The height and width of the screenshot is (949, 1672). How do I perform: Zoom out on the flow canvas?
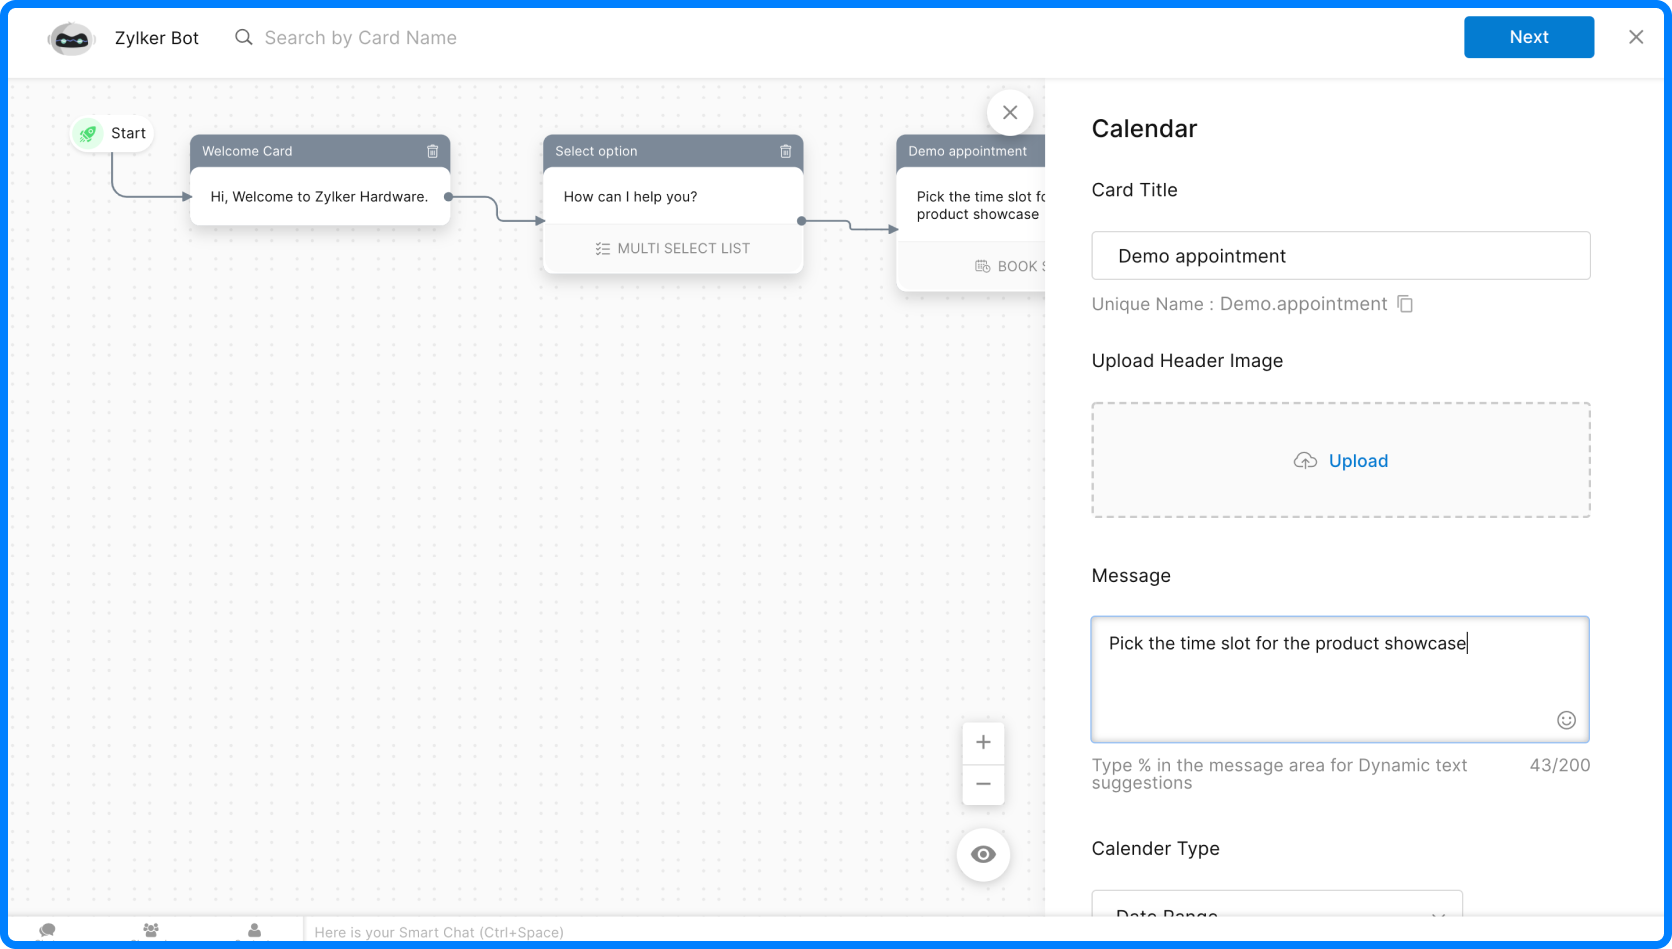tap(983, 784)
